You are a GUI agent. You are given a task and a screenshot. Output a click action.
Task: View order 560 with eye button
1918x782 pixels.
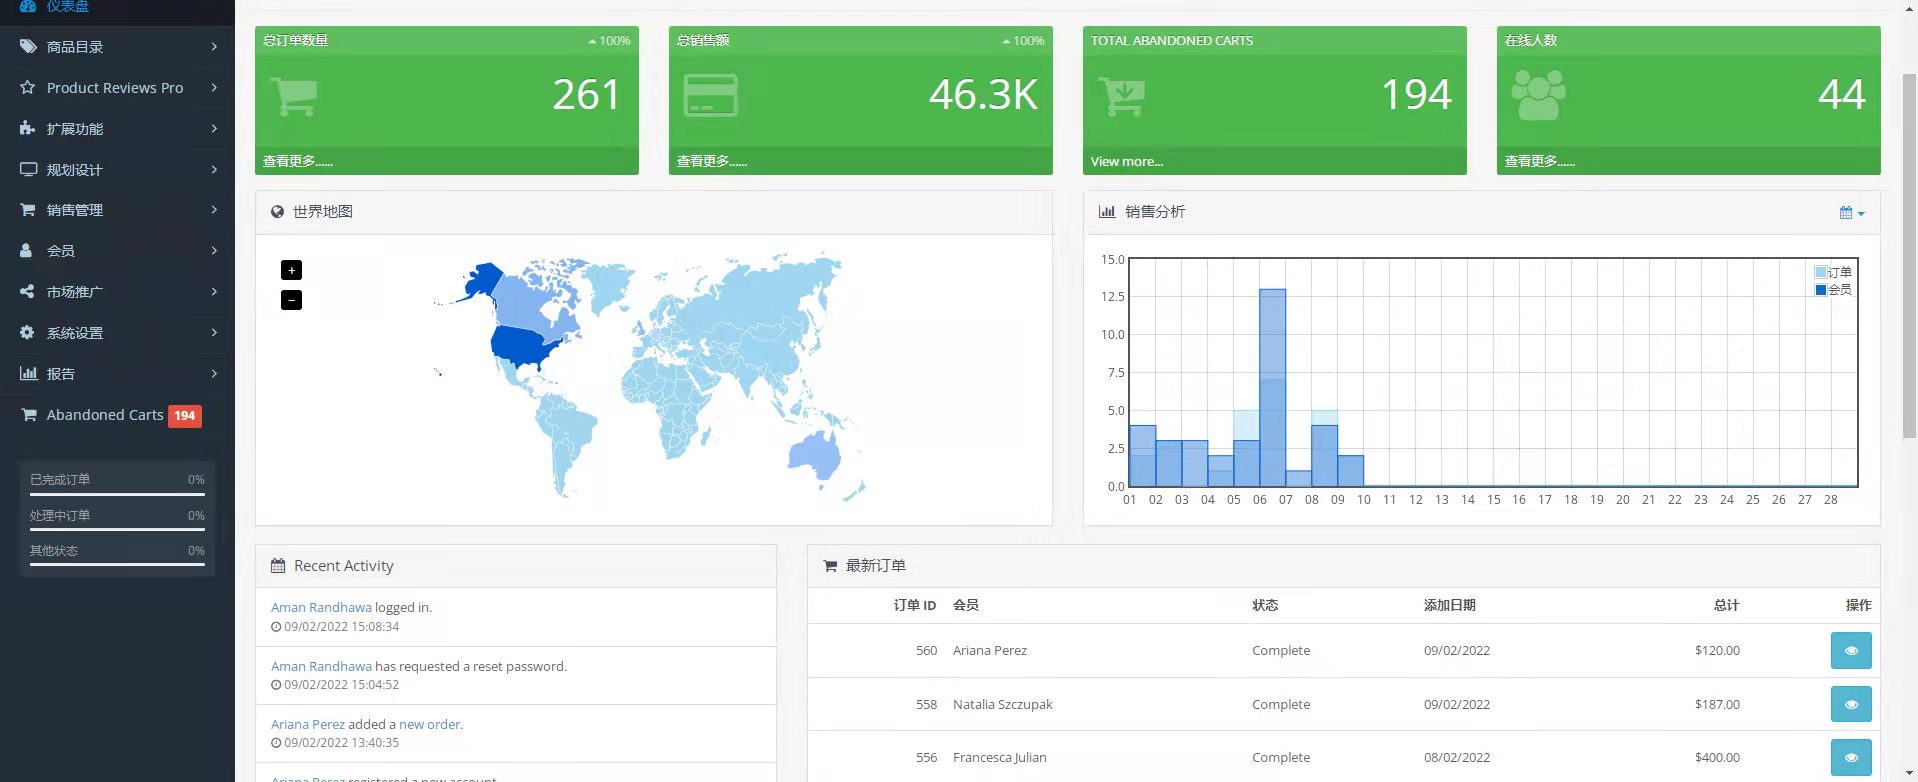(x=1850, y=650)
